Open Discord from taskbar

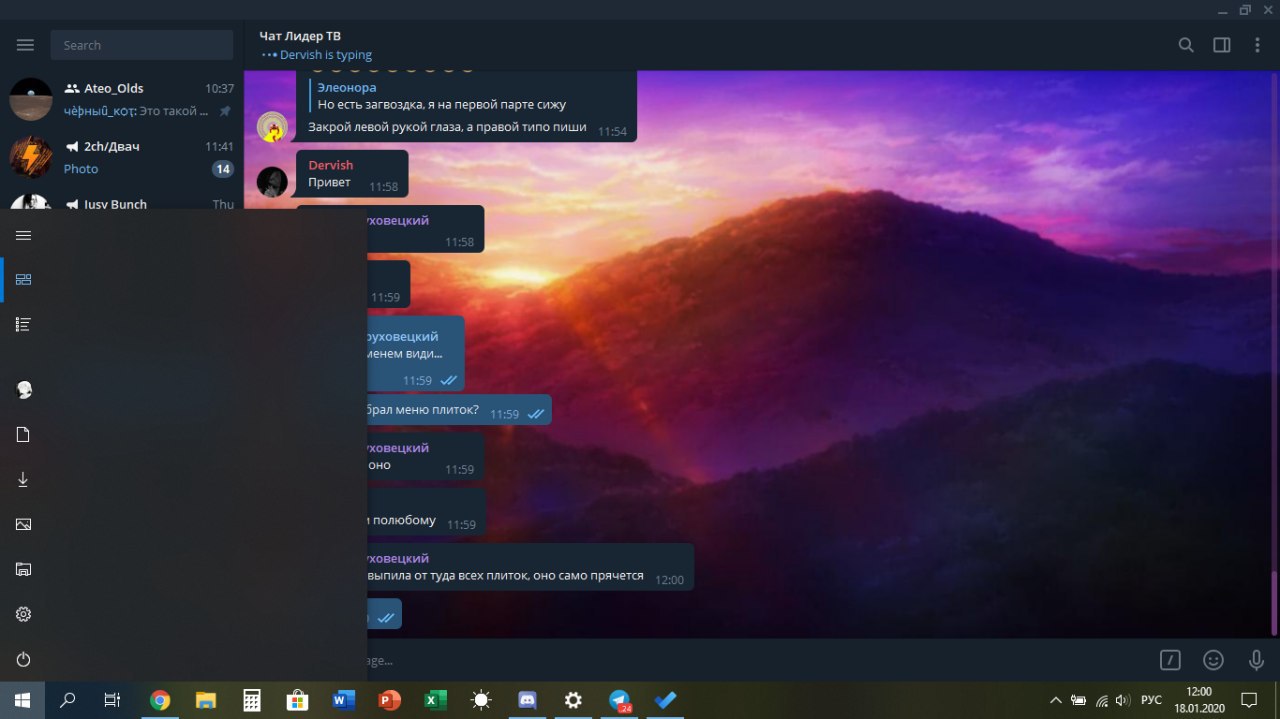527,700
